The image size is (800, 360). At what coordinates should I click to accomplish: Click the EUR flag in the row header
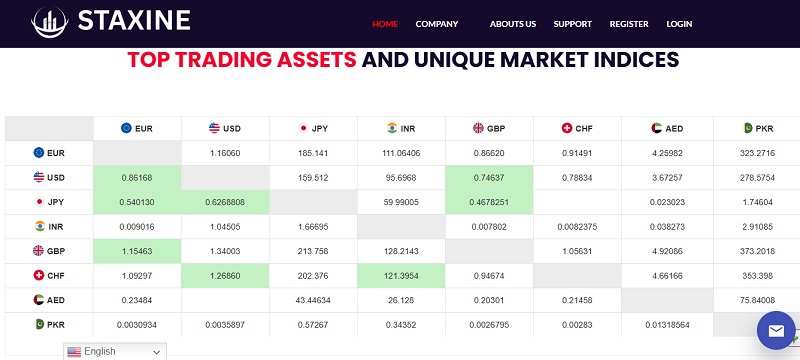(39, 152)
